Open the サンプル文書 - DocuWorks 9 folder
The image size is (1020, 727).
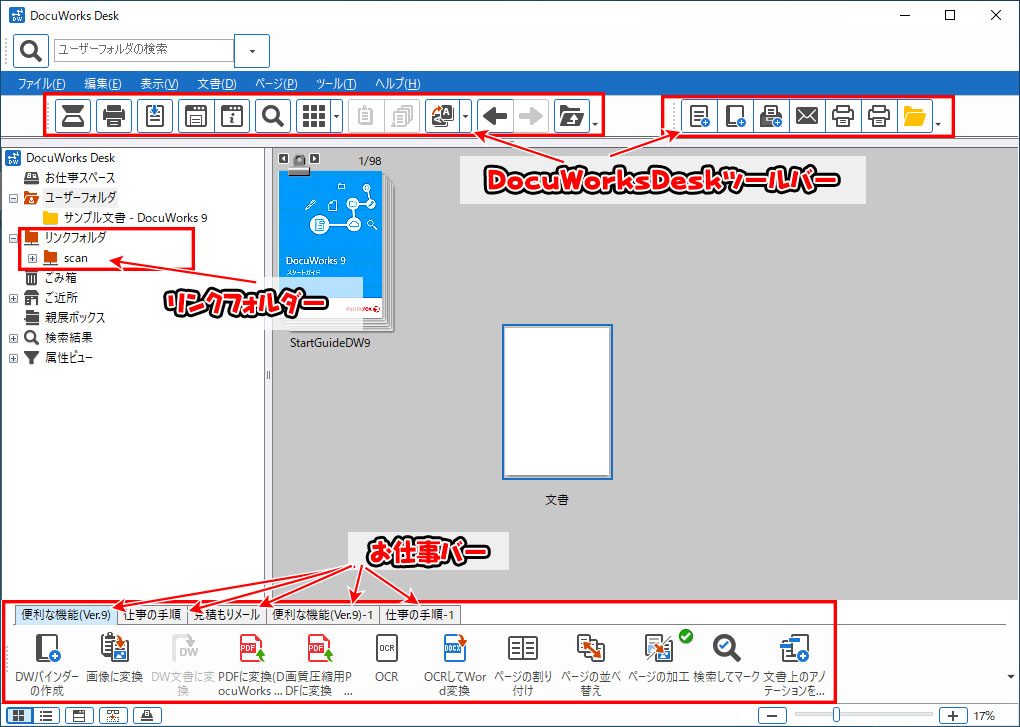(135, 218)
